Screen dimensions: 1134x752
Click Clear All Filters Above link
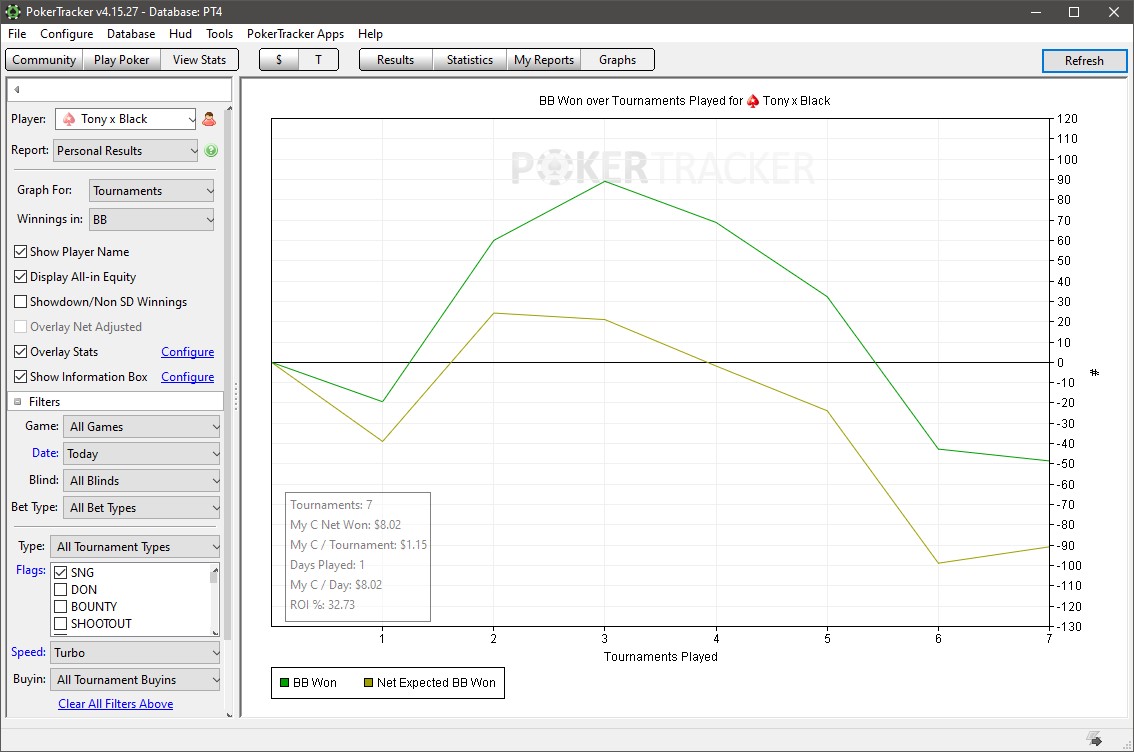click(115, 704)
